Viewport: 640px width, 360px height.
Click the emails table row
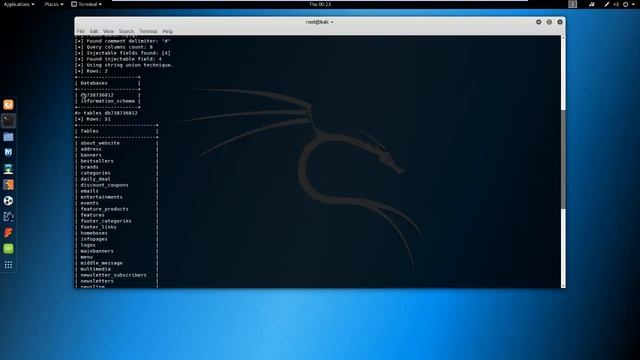[x=89, y=191]
